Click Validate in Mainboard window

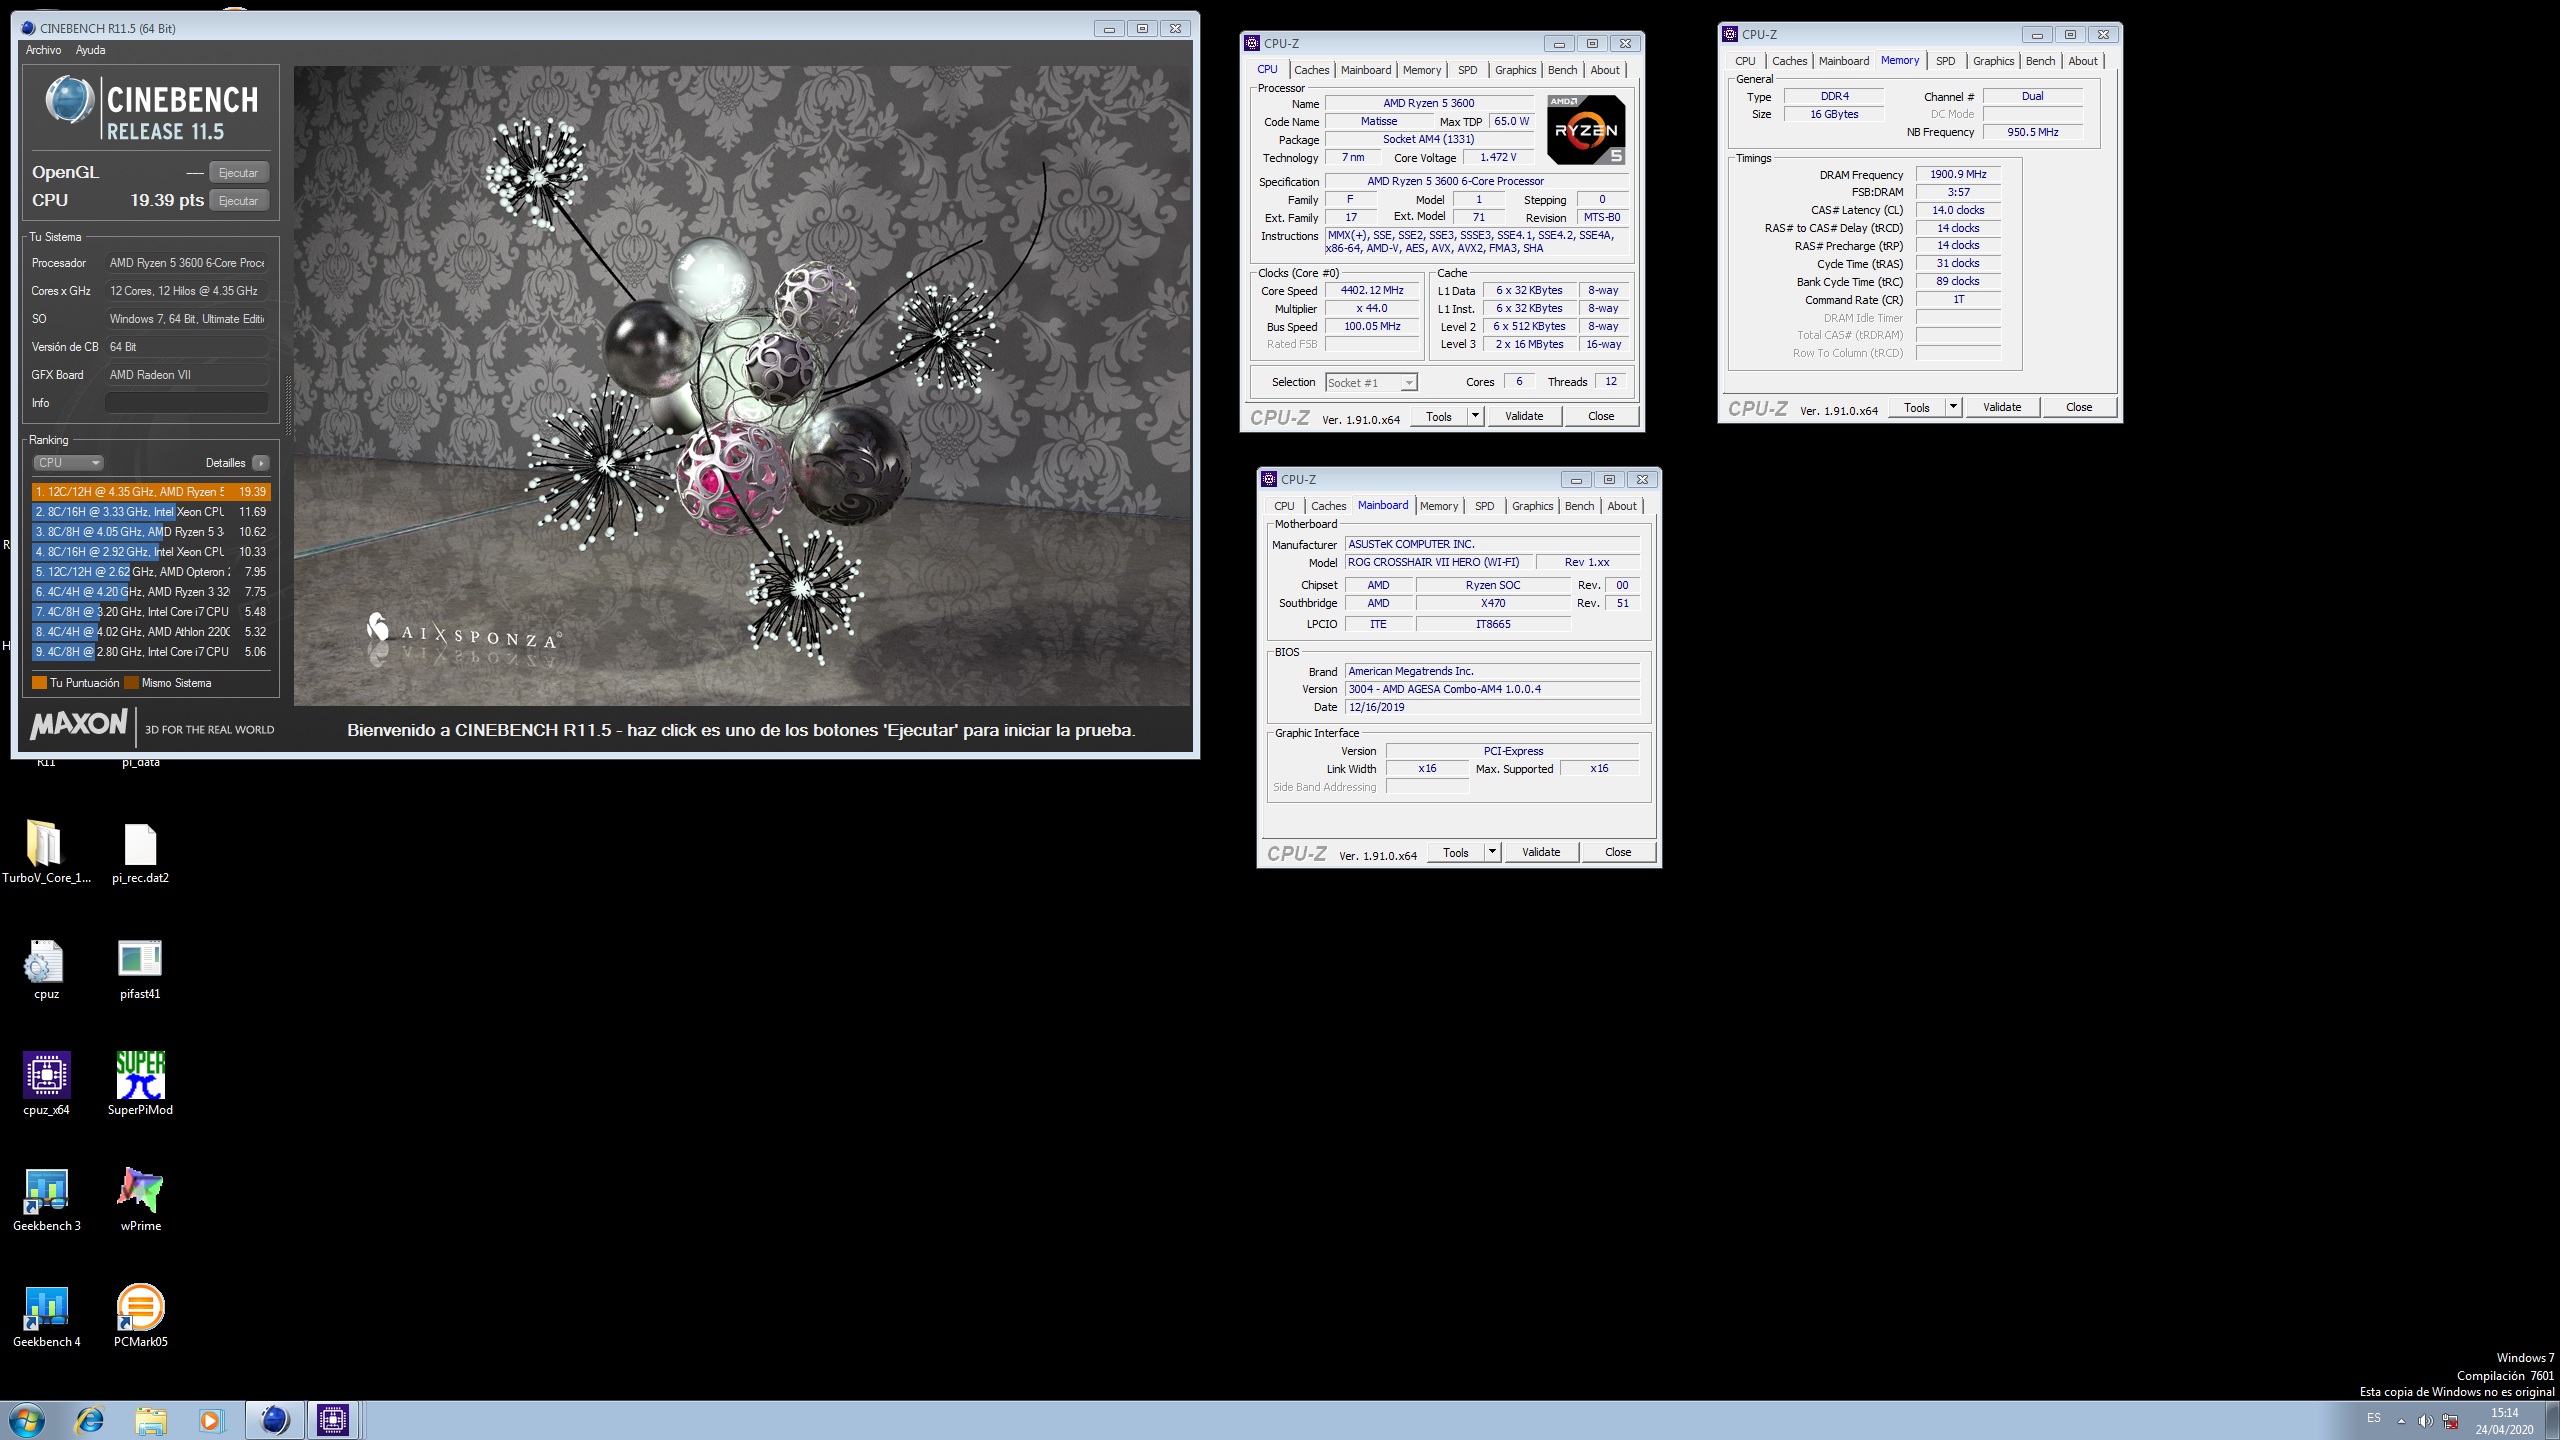click(1541, 852)
